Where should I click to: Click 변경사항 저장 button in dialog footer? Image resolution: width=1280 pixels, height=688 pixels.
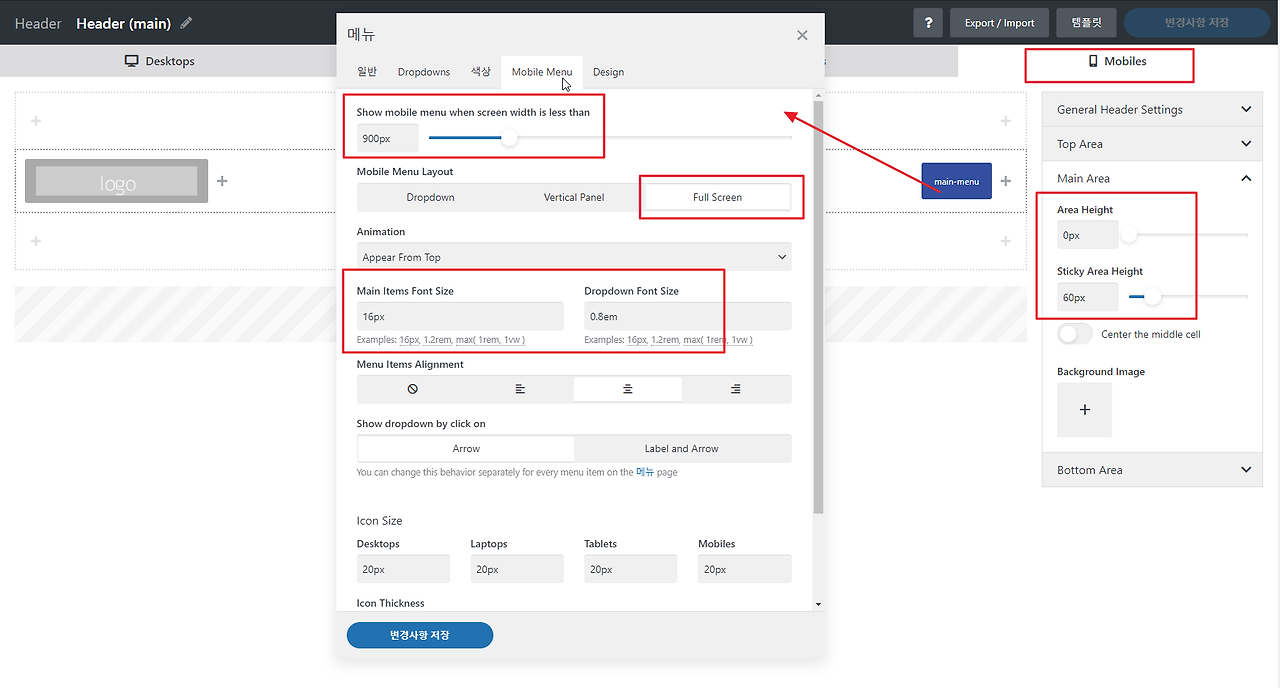click(420, 635)
